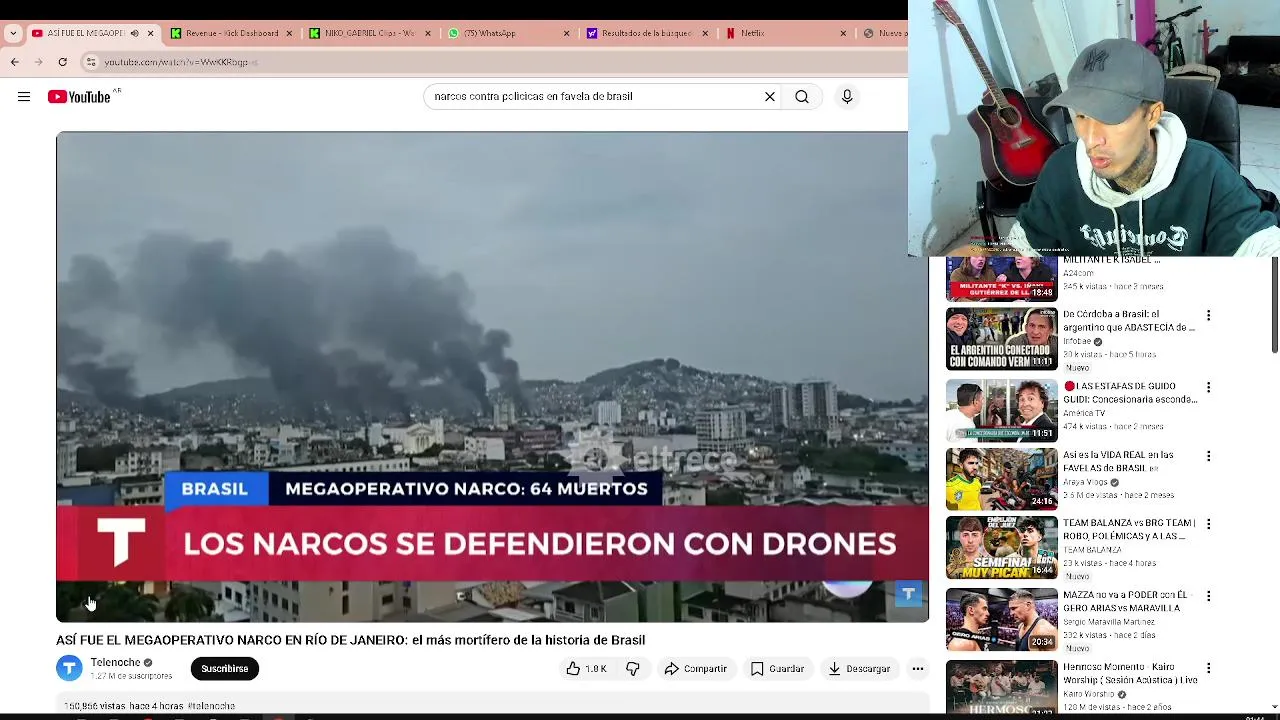Save the video with Guardar
Viewport: 1280px width, 720px height.
pyautogui.click(x=777, y=668)
